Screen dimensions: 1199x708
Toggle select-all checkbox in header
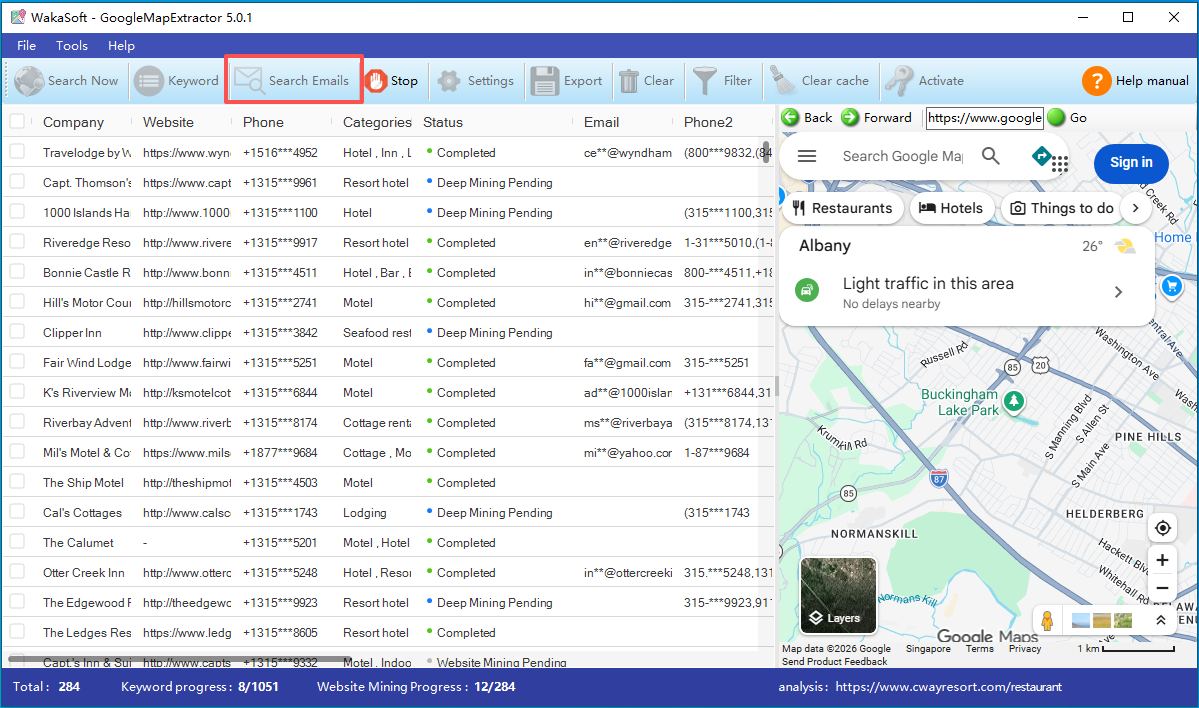click(17, 121)
